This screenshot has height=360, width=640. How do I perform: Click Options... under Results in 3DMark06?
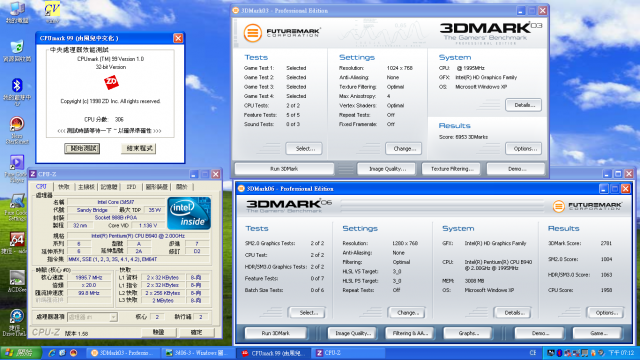(x=606, y=313)
